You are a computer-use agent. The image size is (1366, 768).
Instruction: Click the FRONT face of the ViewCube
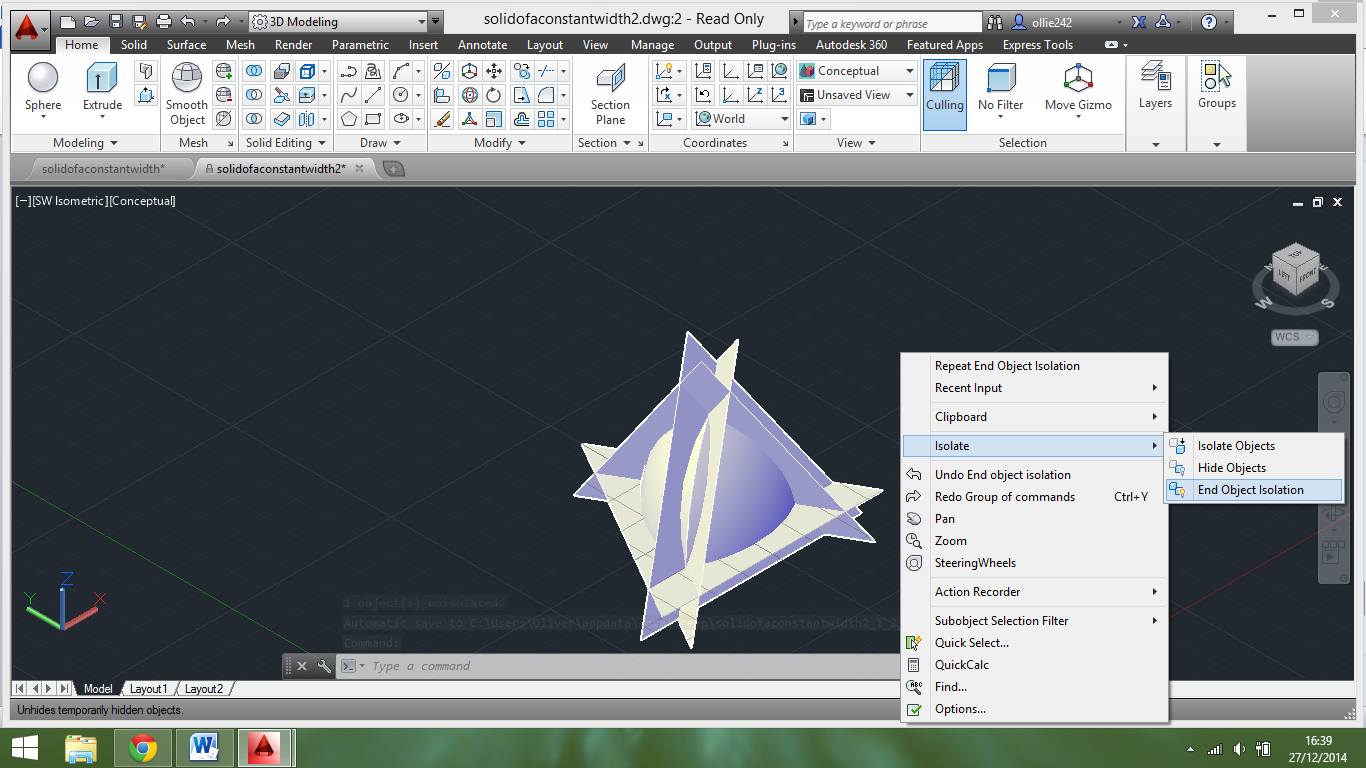[x=1307, y=277]
